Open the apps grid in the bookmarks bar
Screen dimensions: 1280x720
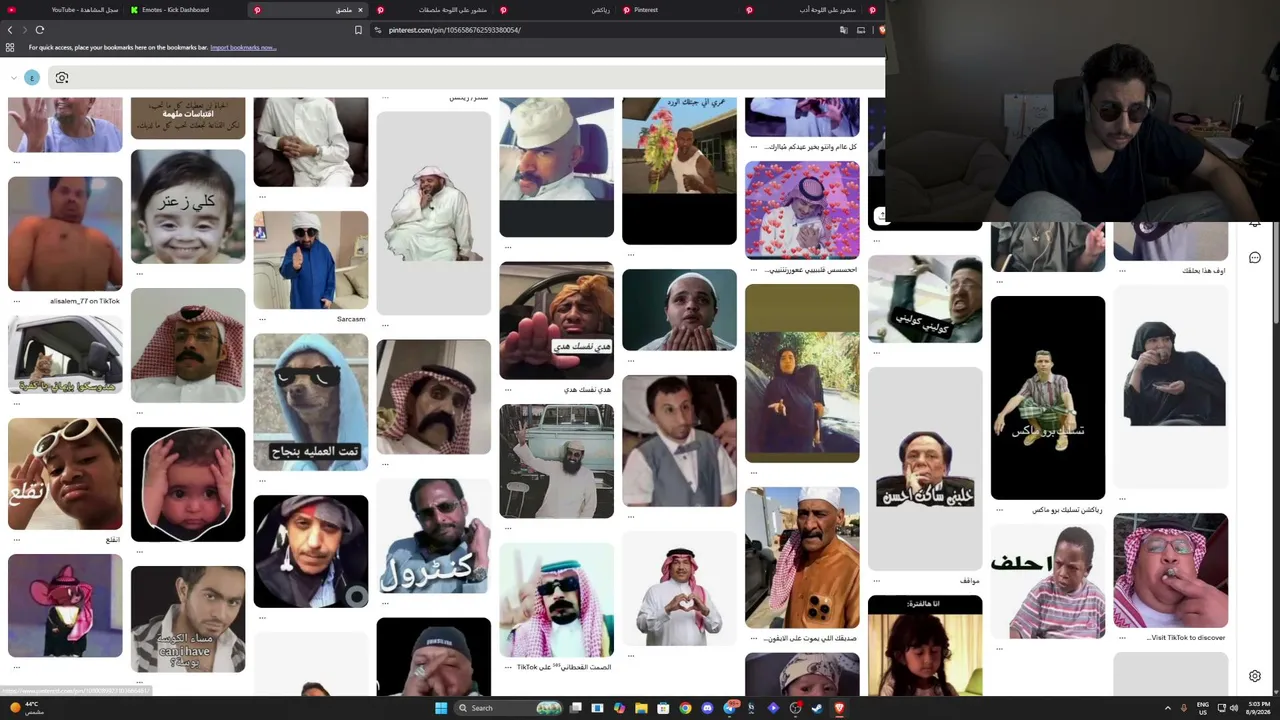coord(10,47)
